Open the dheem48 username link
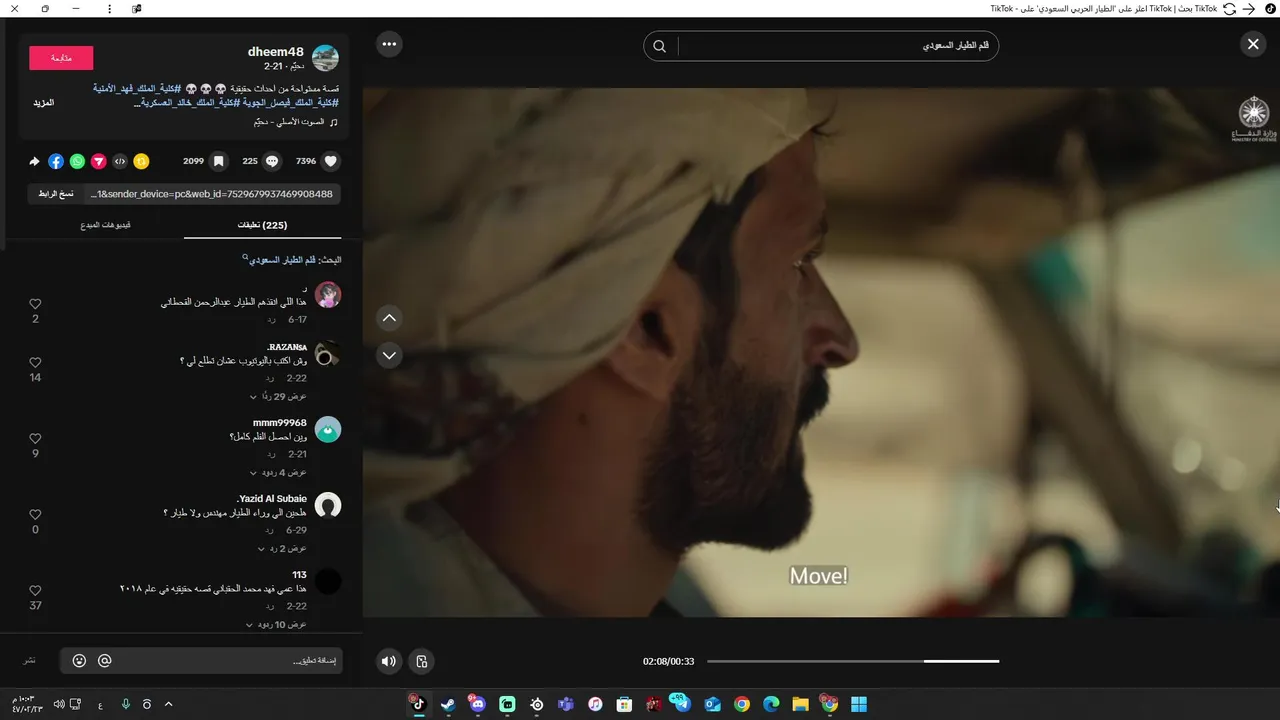This screenshot has height=720, width=1280. 275,52
